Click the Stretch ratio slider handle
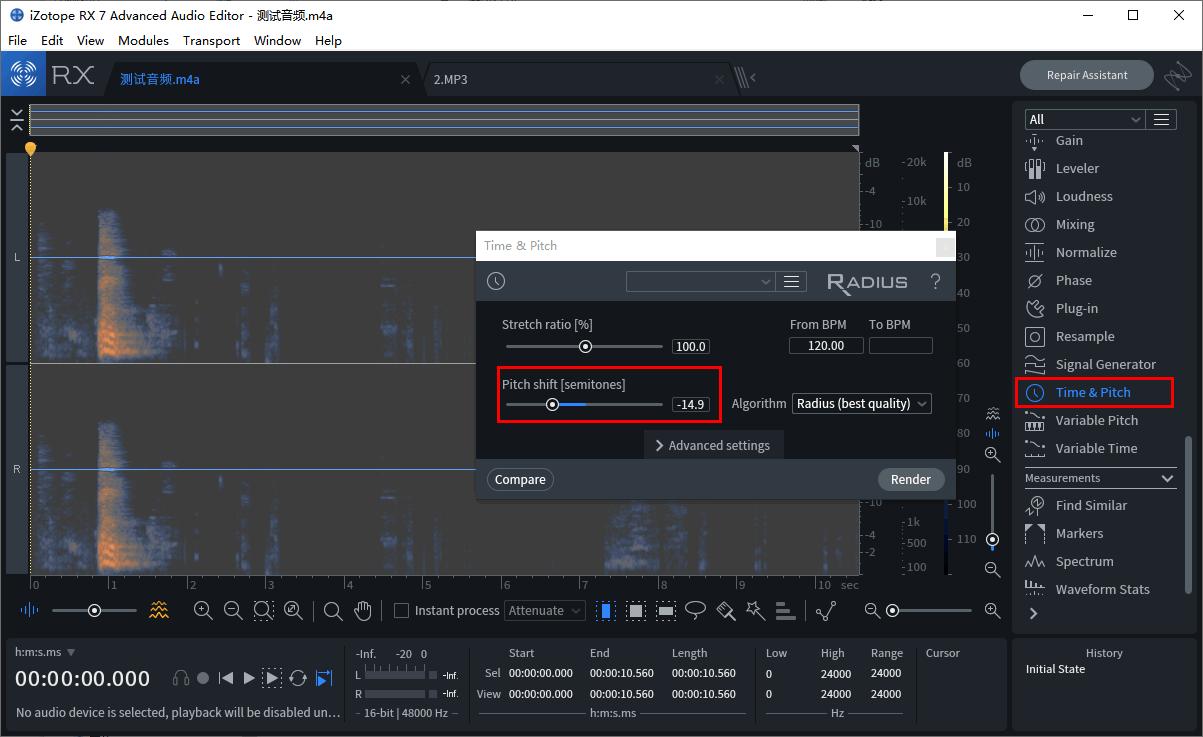This screenshot has height=737, width=1203. coord(586,347)
